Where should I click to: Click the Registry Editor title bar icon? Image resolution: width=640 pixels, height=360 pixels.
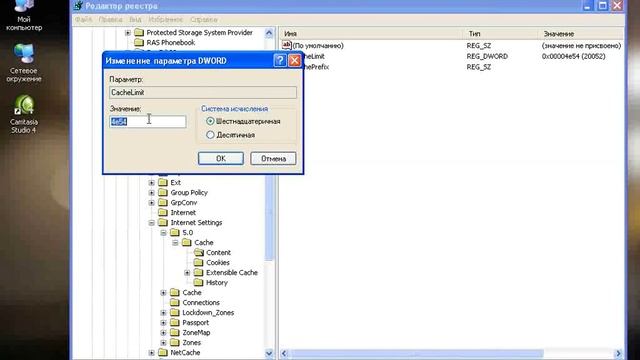(78, 6)
